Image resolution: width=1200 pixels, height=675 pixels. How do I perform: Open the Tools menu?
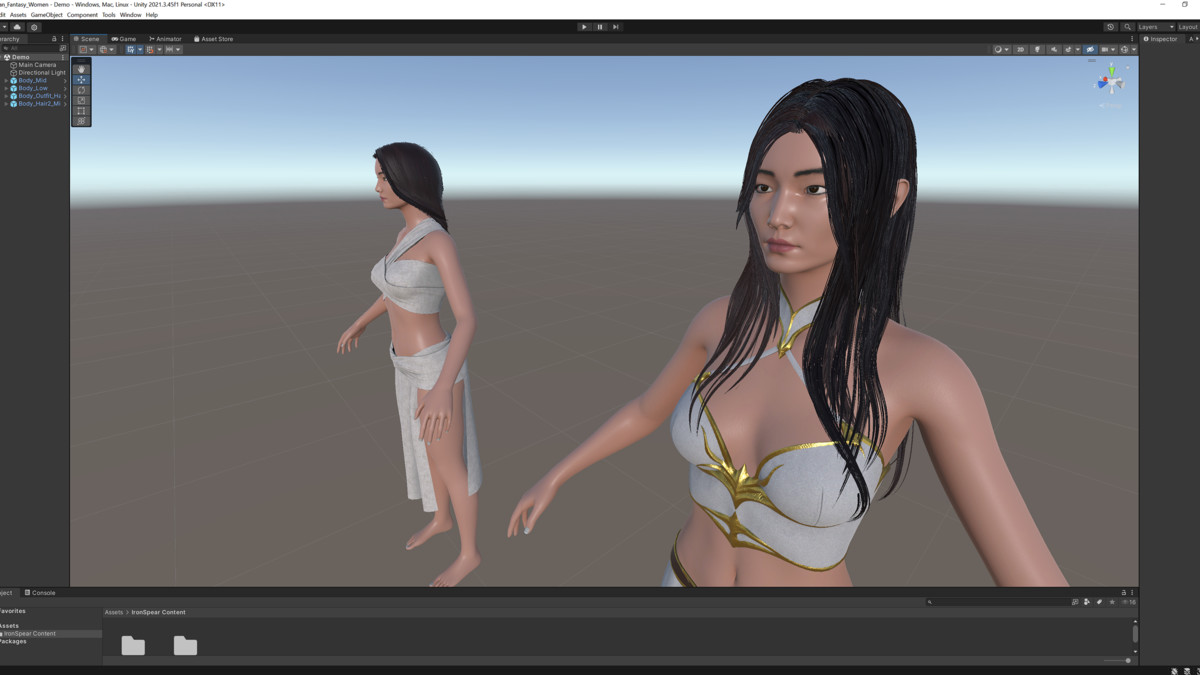coord(109,15)
